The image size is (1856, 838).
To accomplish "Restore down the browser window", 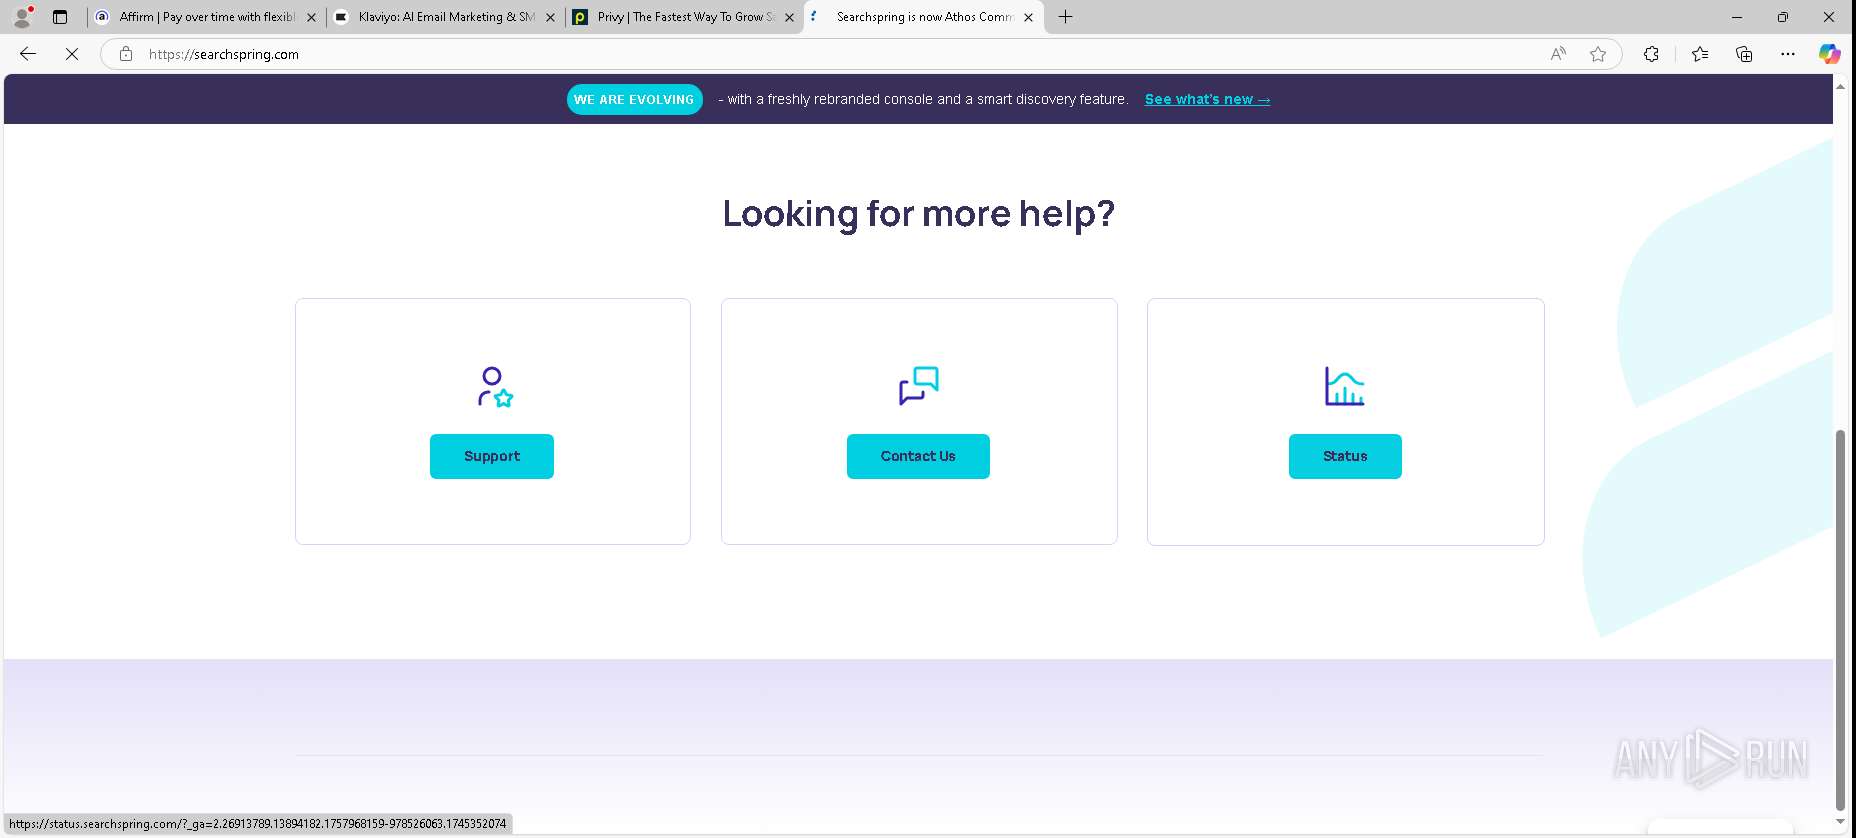I will 1783,17.
